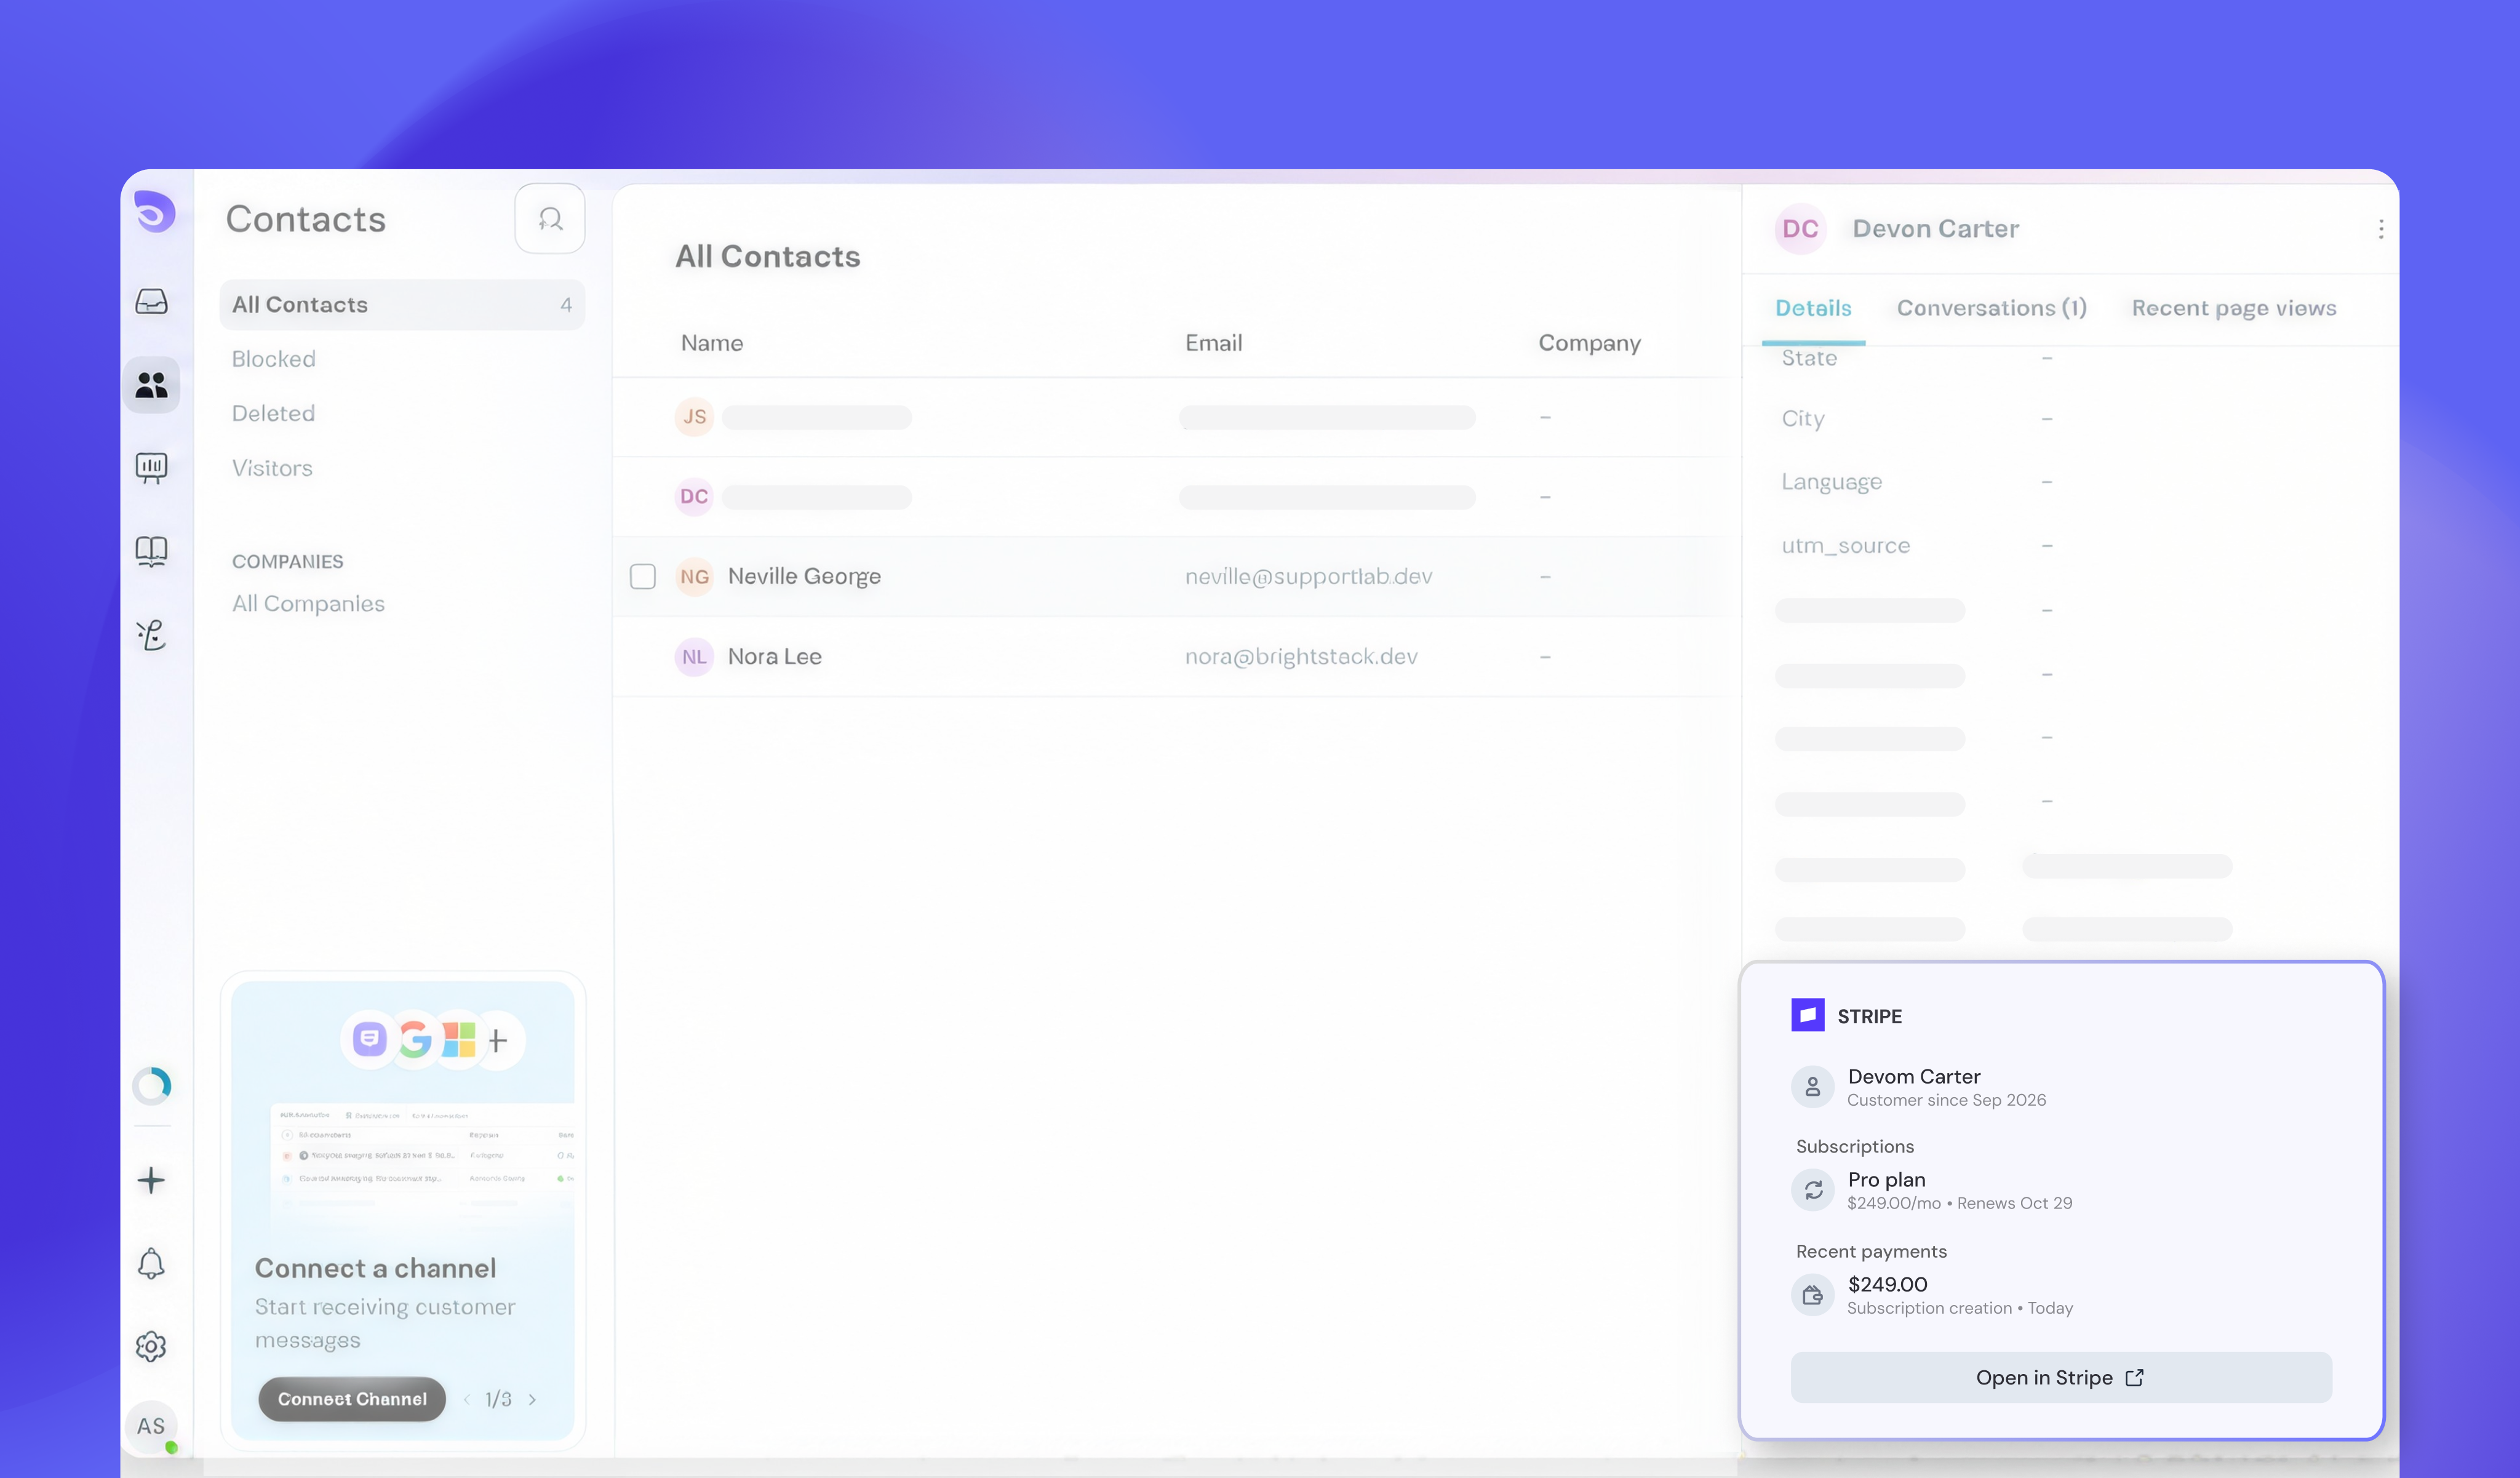Open the Visitors list
Image resolution: width=2520 pixels, height=1478 pixels.
[272, 468]
